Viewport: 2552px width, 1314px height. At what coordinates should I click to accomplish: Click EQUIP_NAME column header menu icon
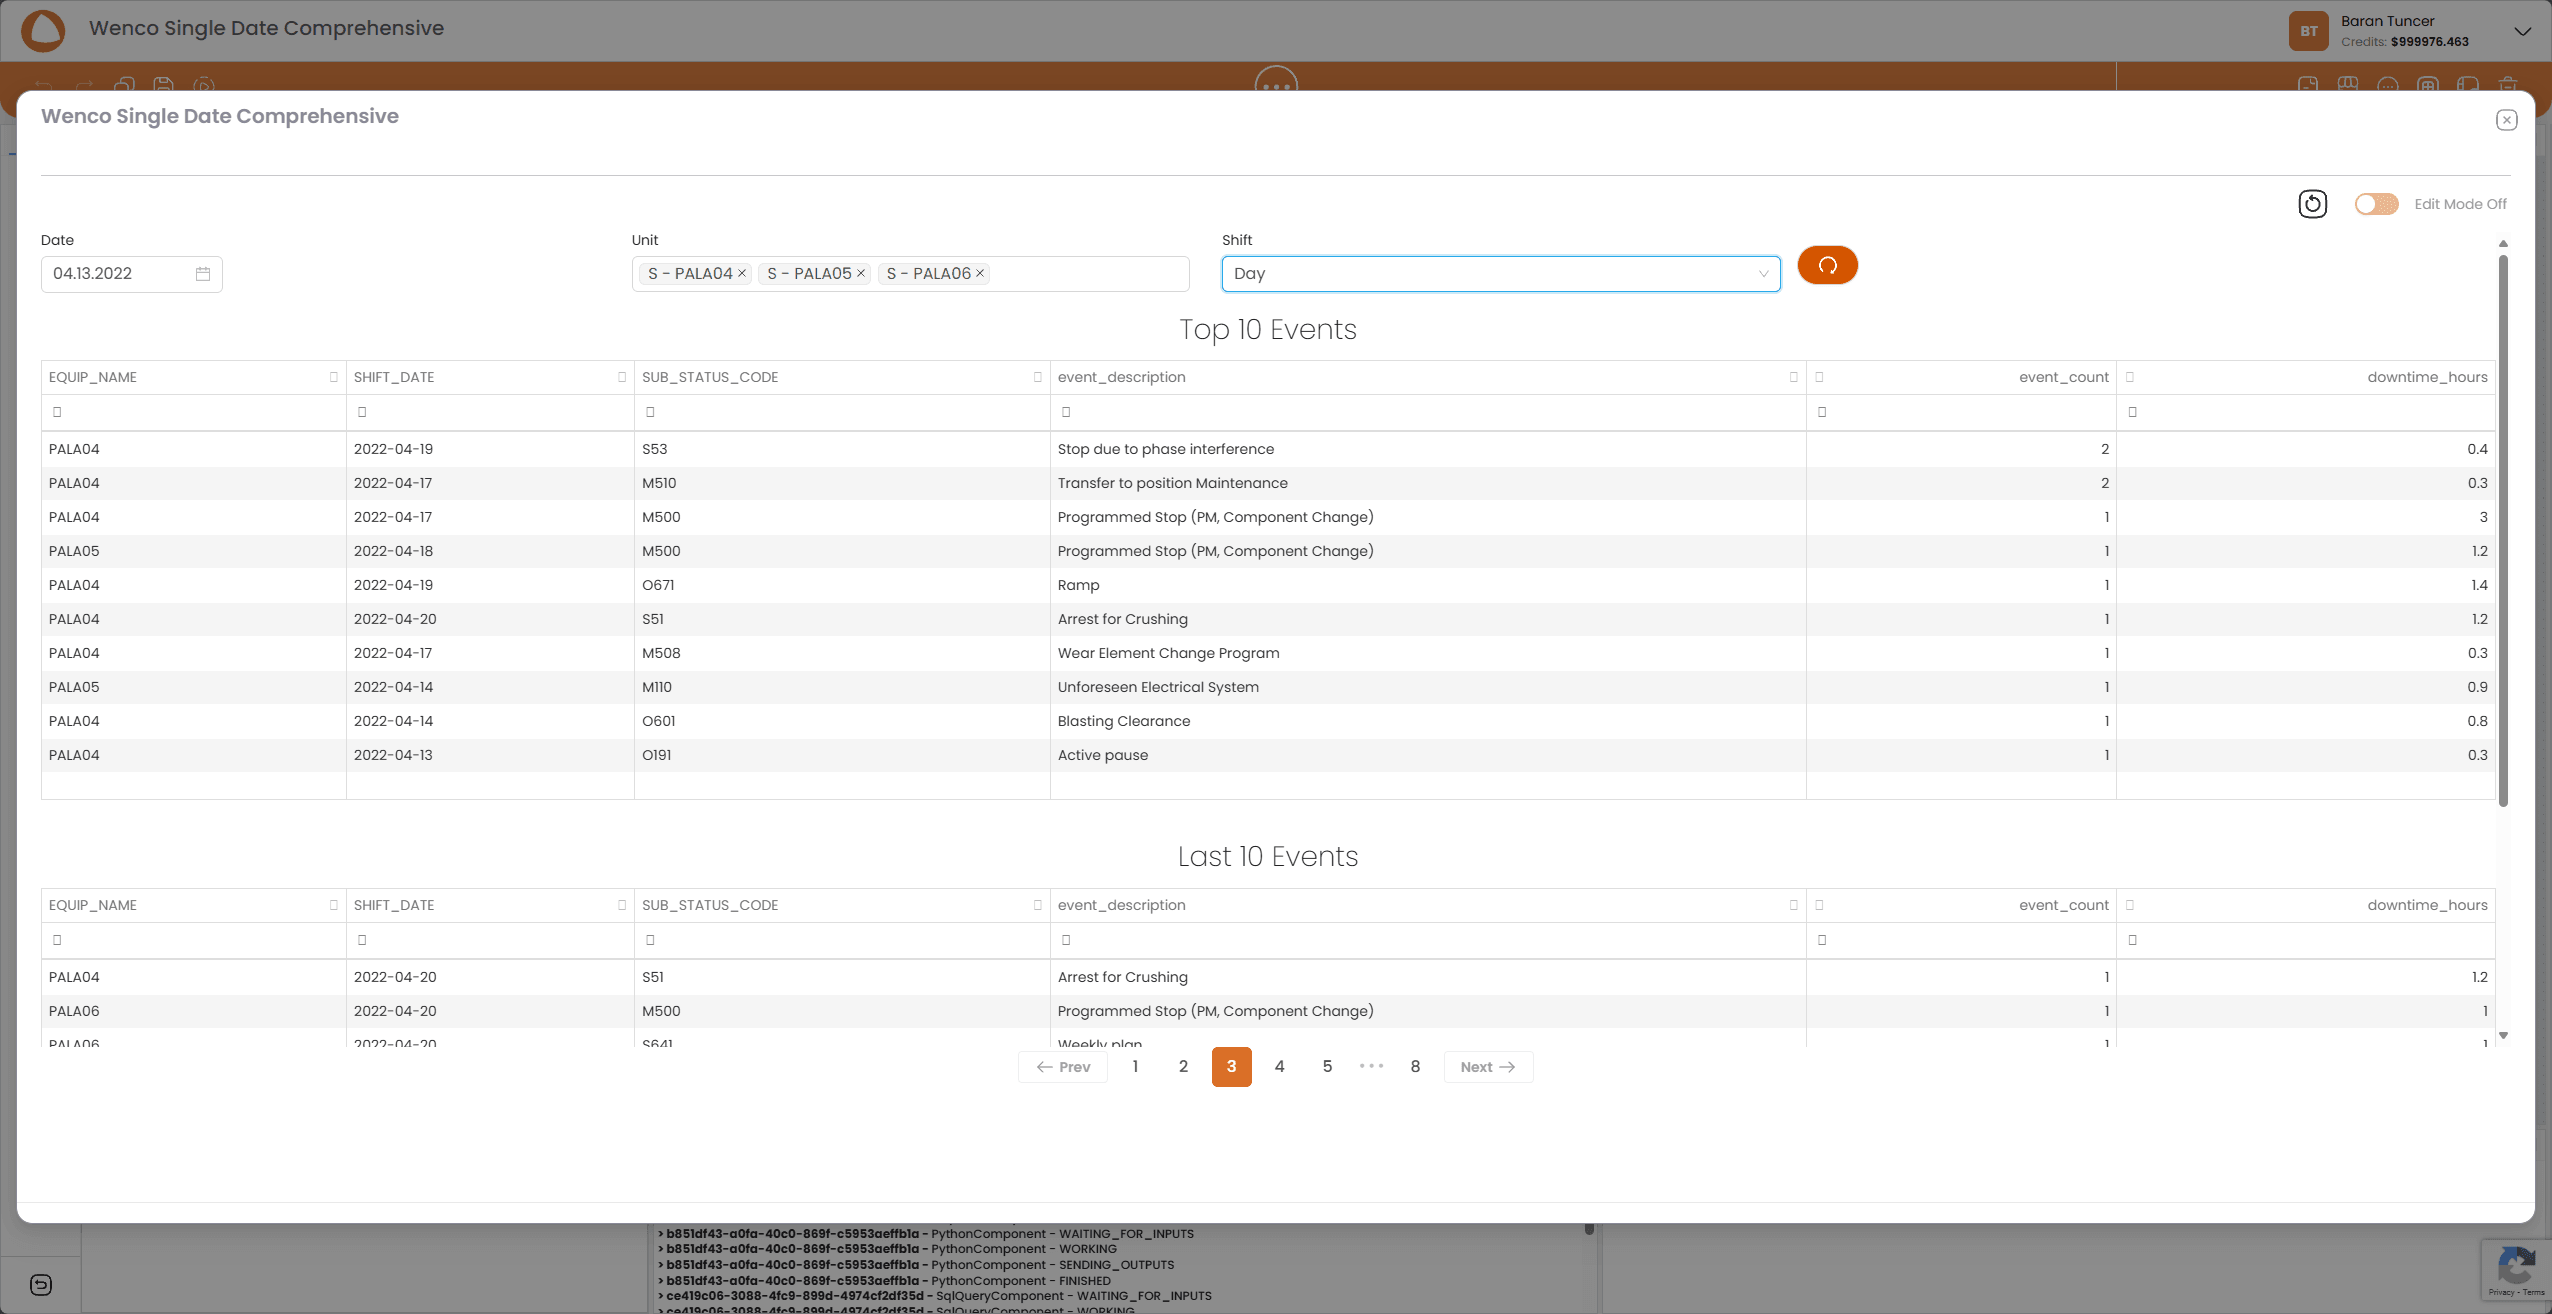[333, 377]
